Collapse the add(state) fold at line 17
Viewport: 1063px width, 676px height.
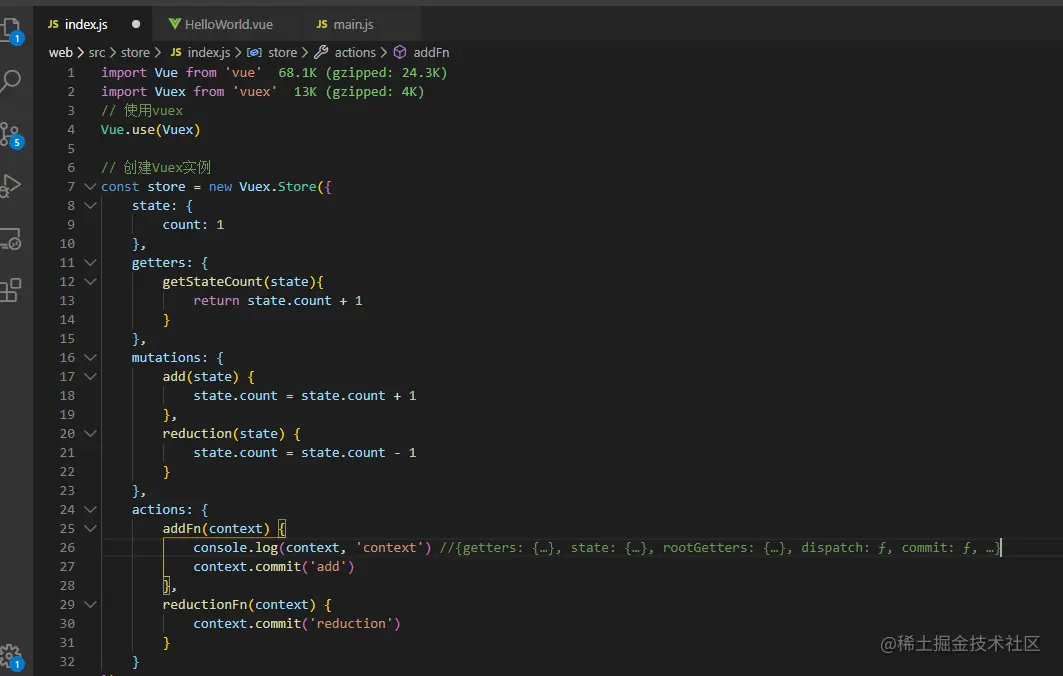89,376
